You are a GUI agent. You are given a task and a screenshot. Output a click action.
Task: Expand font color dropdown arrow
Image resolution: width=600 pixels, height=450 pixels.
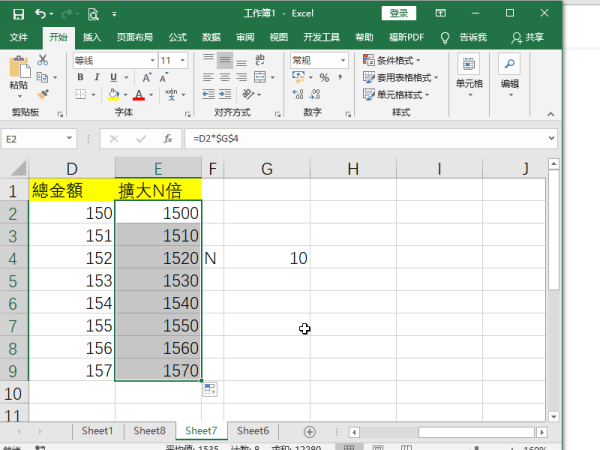(151, 95)
